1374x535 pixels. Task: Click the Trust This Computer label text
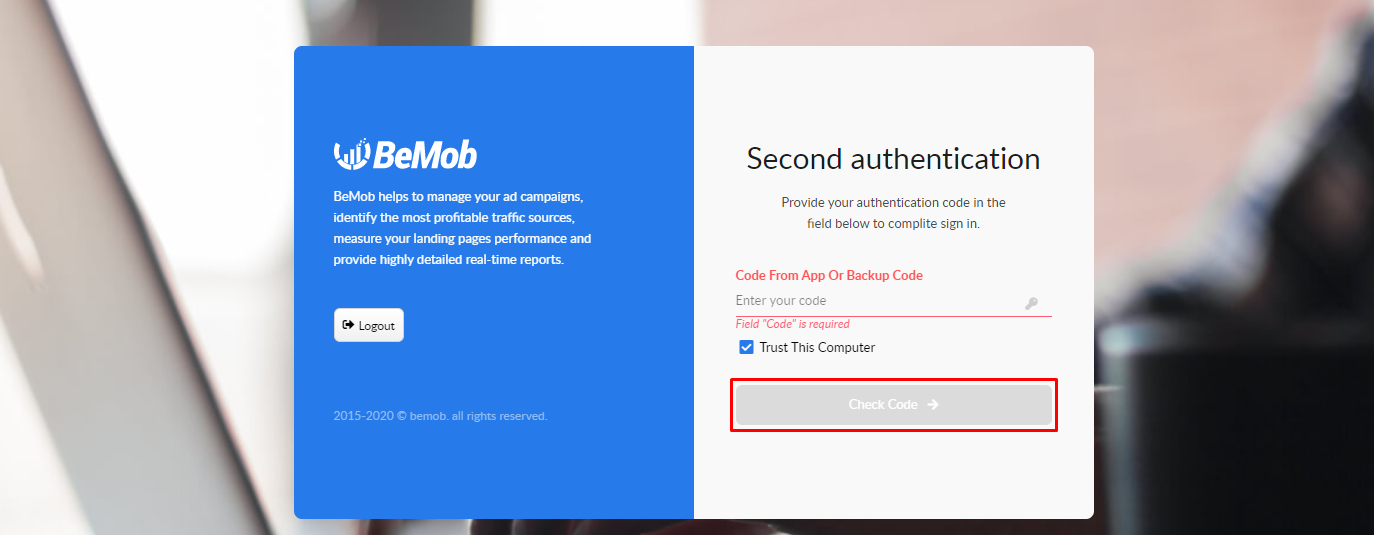pos(817,348)
